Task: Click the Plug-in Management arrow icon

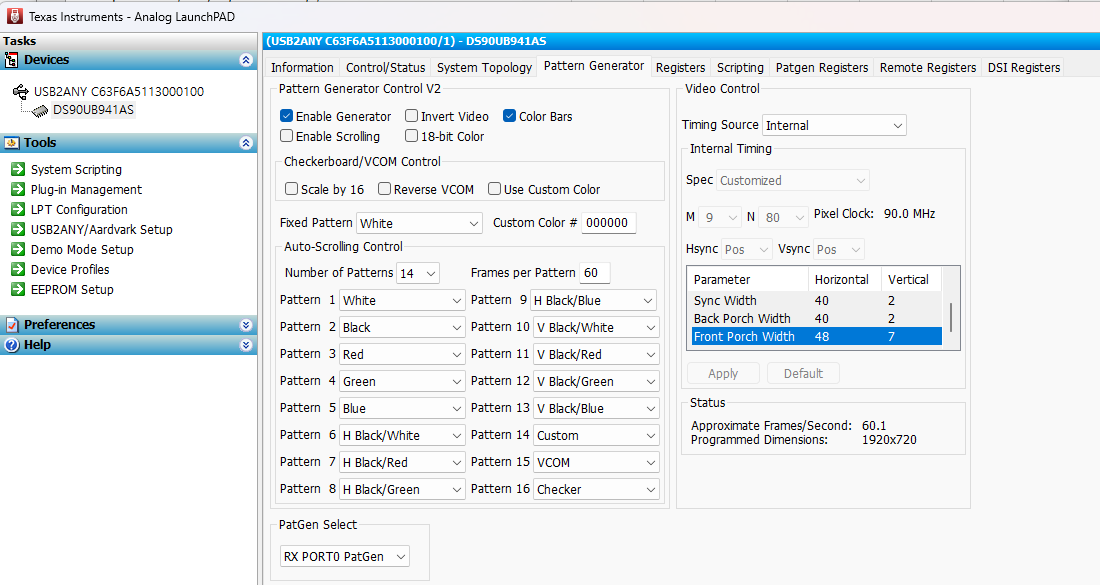Action: pyautogui.click(x=18, y=189)
